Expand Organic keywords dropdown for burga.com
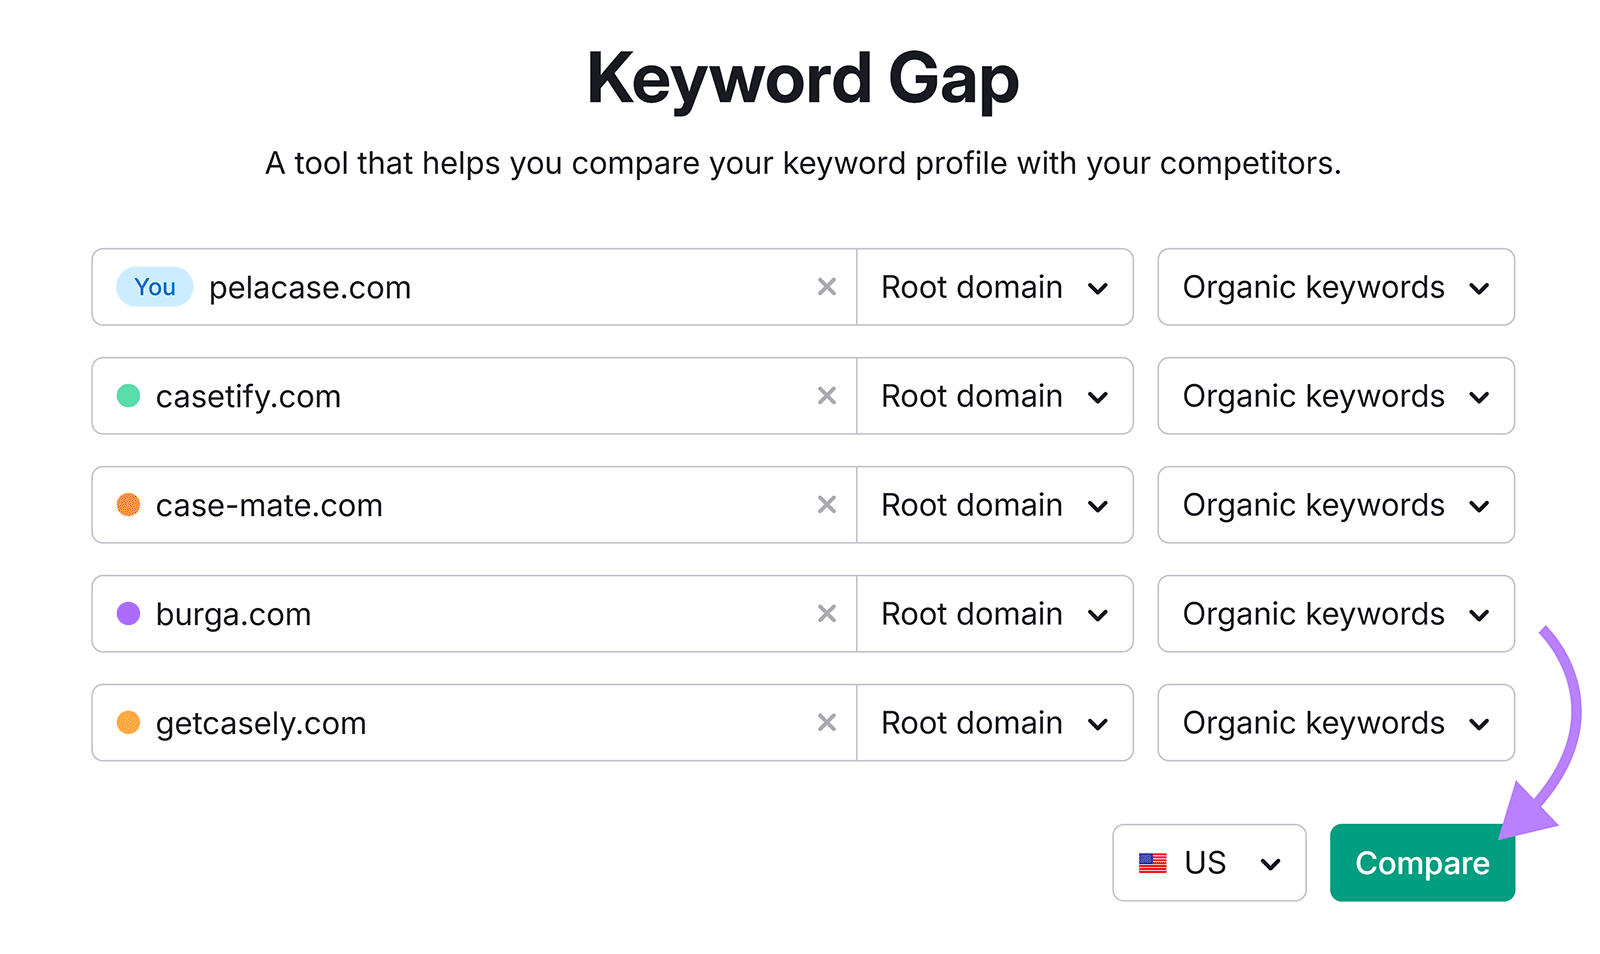 [x=1335, y=614]
